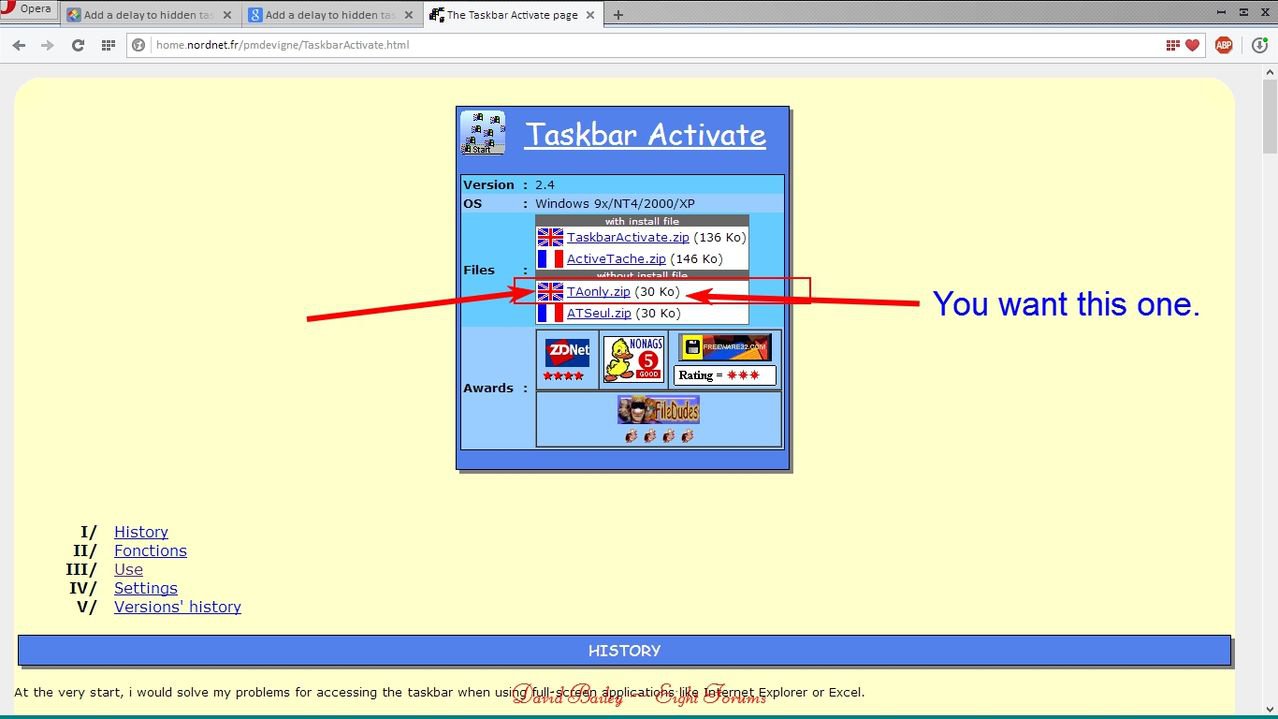The image size is (1278, 719).
Task: Close The Taskbar Activate page tab
Action: point(590,15)
